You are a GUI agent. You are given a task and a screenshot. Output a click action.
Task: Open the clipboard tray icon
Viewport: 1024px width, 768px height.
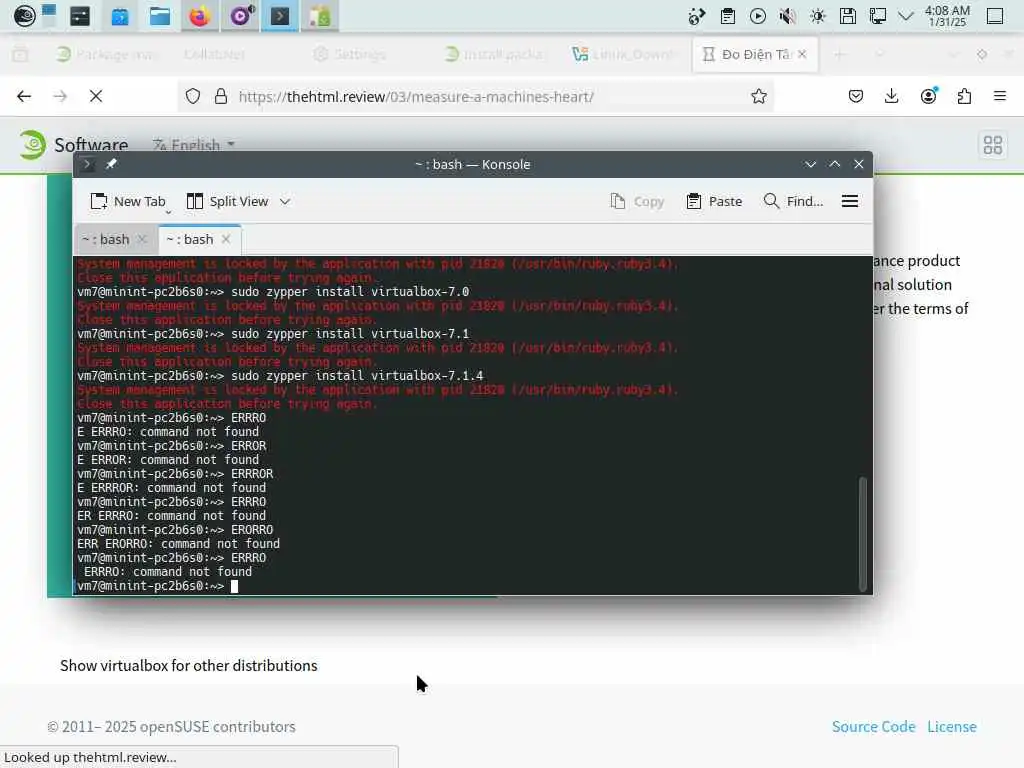click(728, 16)
